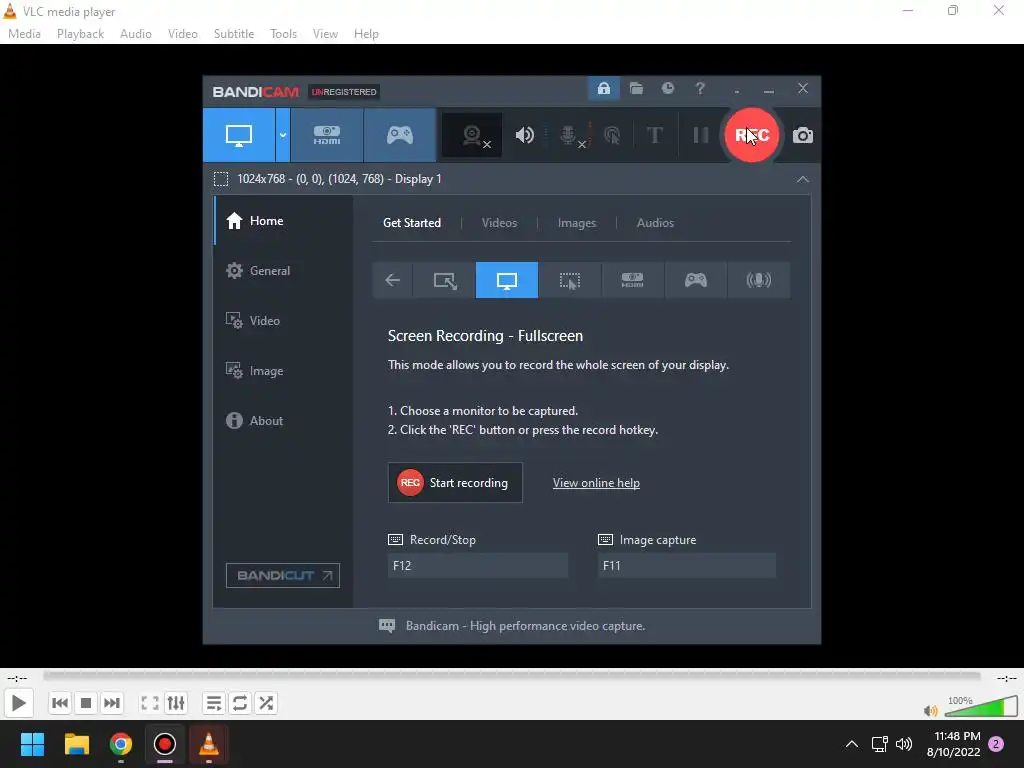Toggle VLC playlist button
Viewport: 1024px width, 768px height.
(214, 703)
